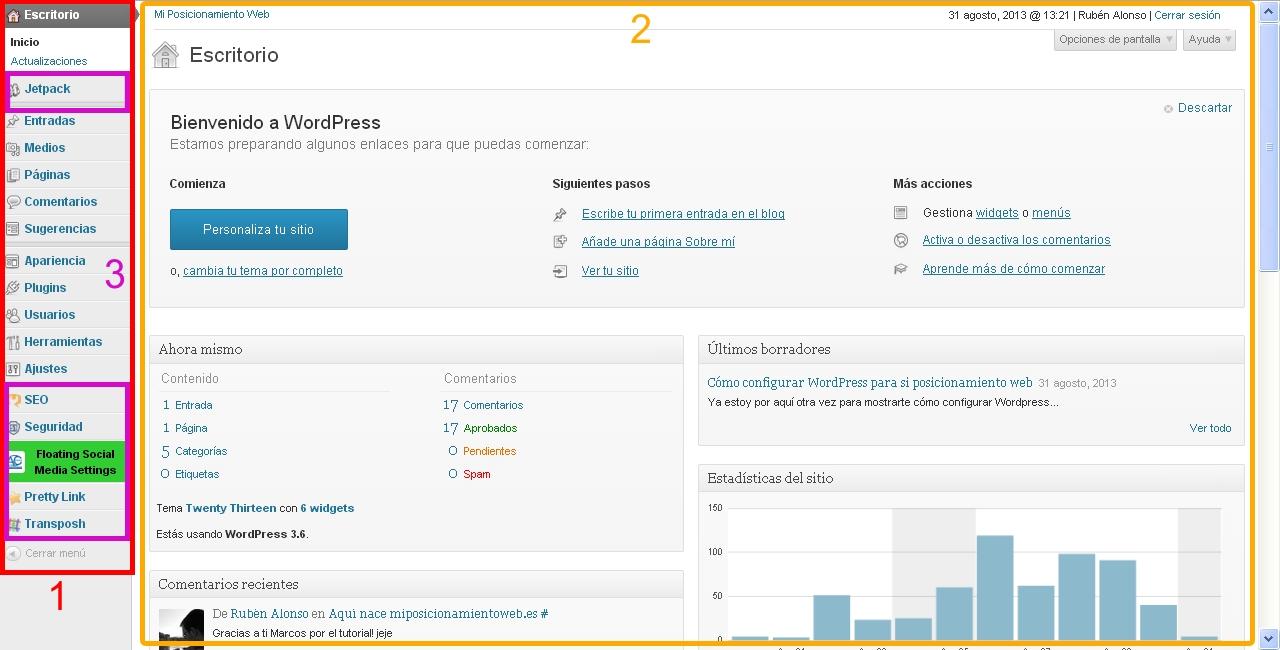Expand the Opciones de pantalla panel
This screenshot has width=1280, height=650.
1113,39
